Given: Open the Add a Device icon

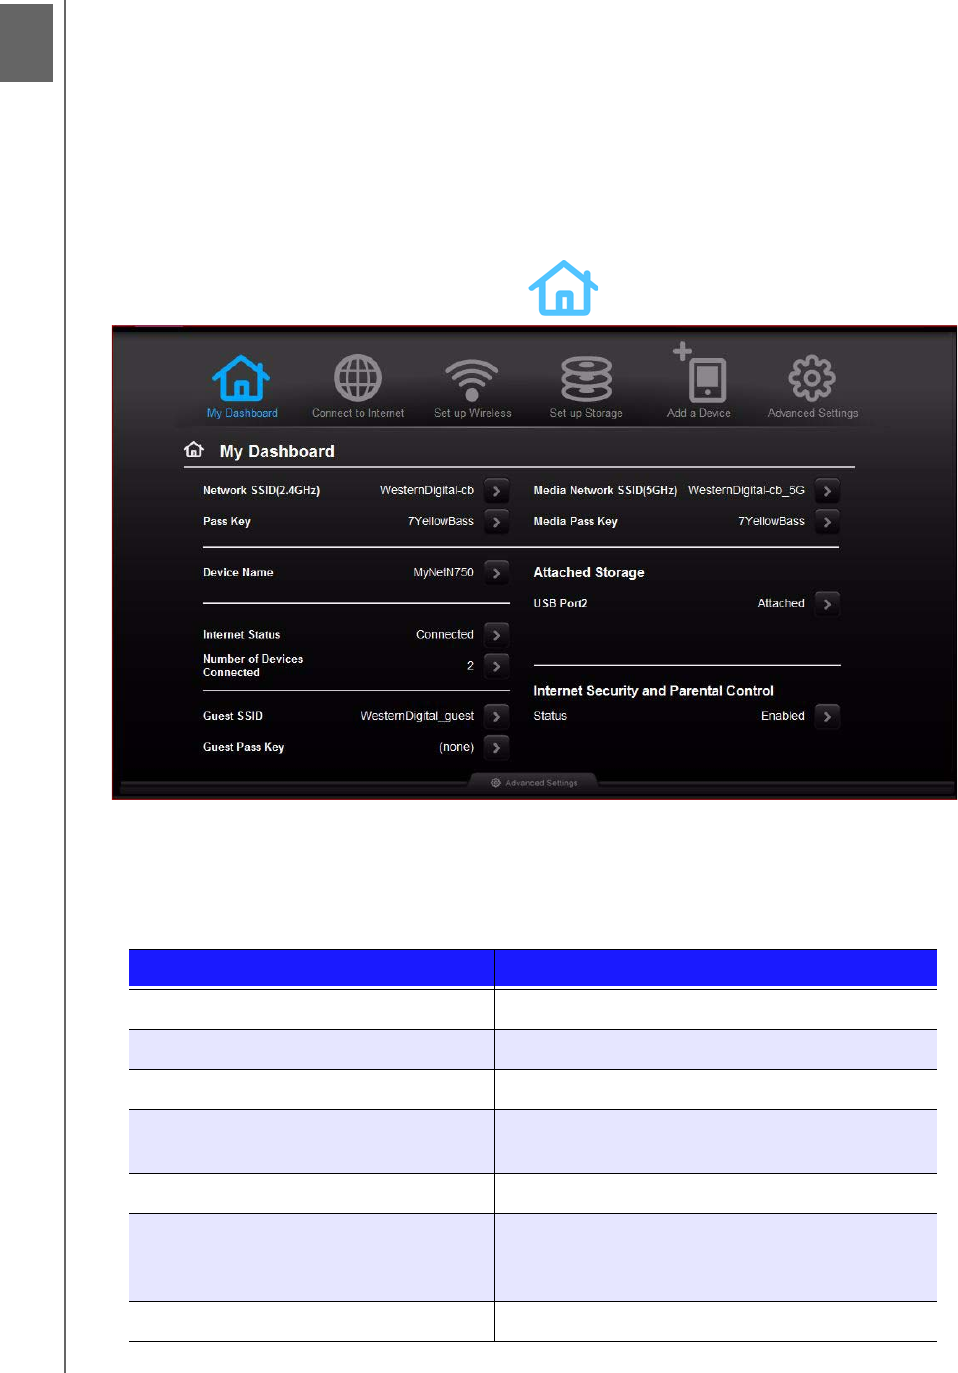Looking at the screenshot, I should (x=700, y=372).
